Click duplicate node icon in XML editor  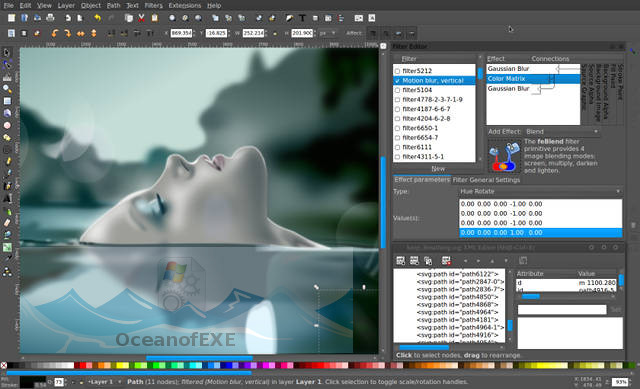tap(428, 260)
